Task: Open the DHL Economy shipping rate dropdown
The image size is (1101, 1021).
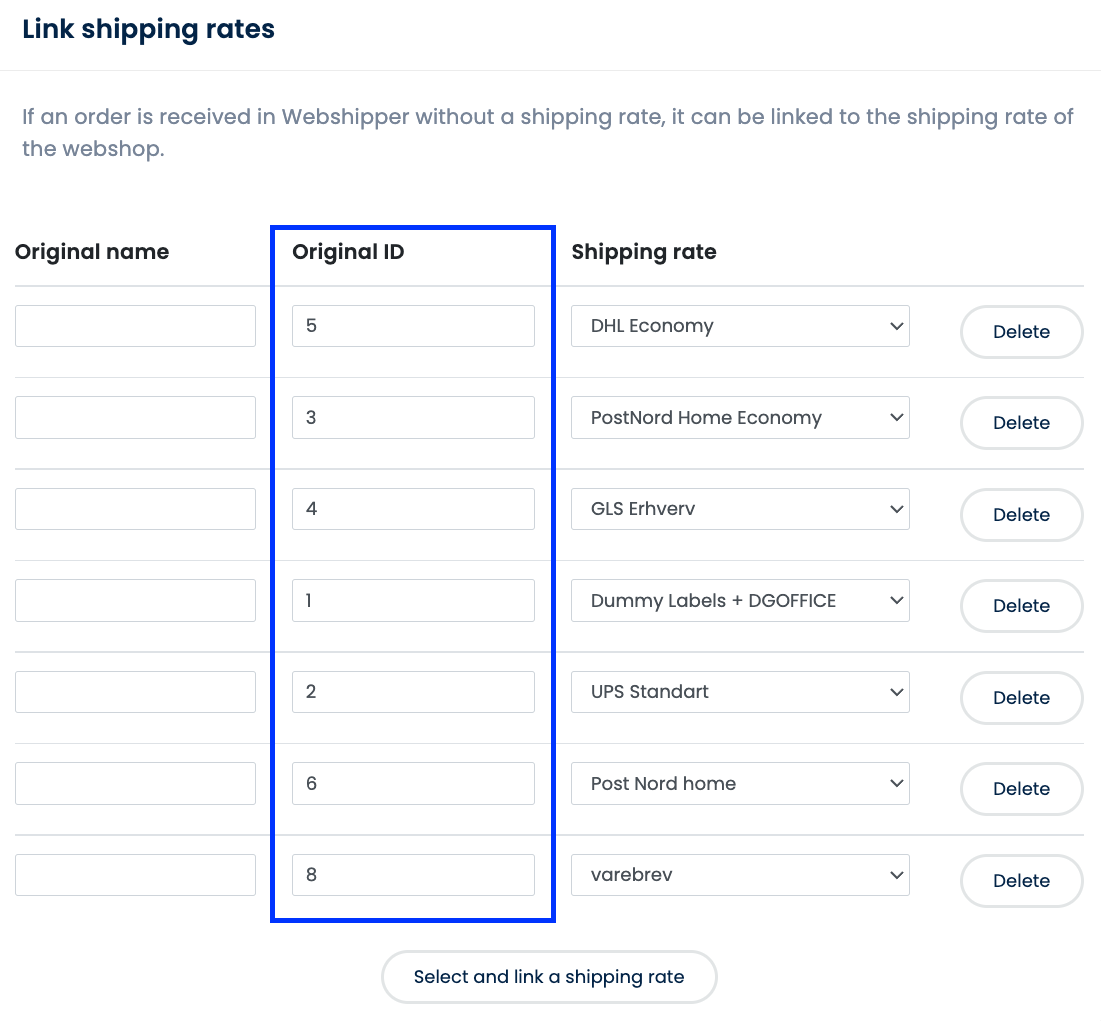Action: point(740,326)
